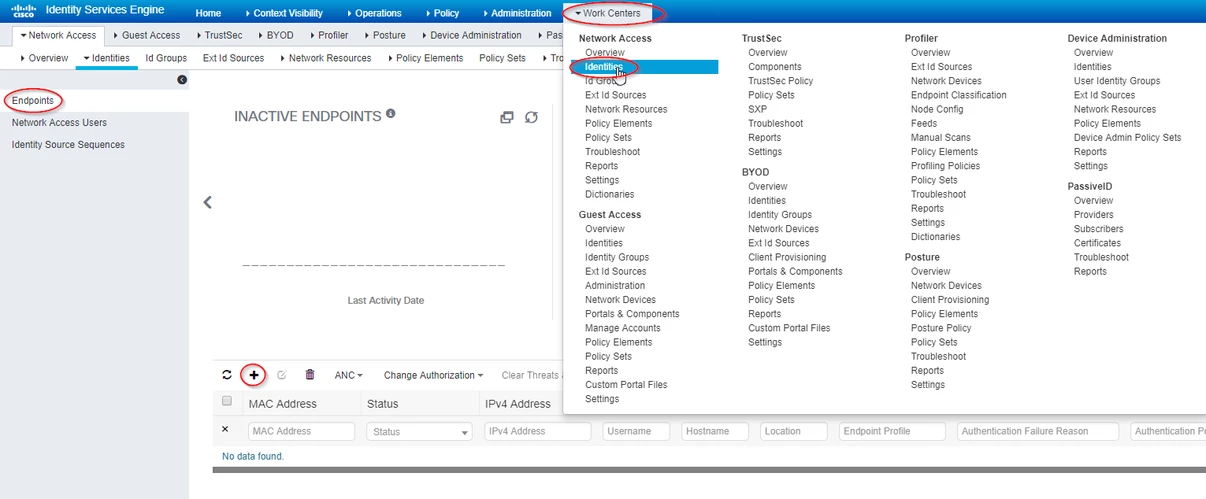Open Subscribers under PassiveID
The height and width of the screenshot is (499, 1206).
(x=1098, y=229)
